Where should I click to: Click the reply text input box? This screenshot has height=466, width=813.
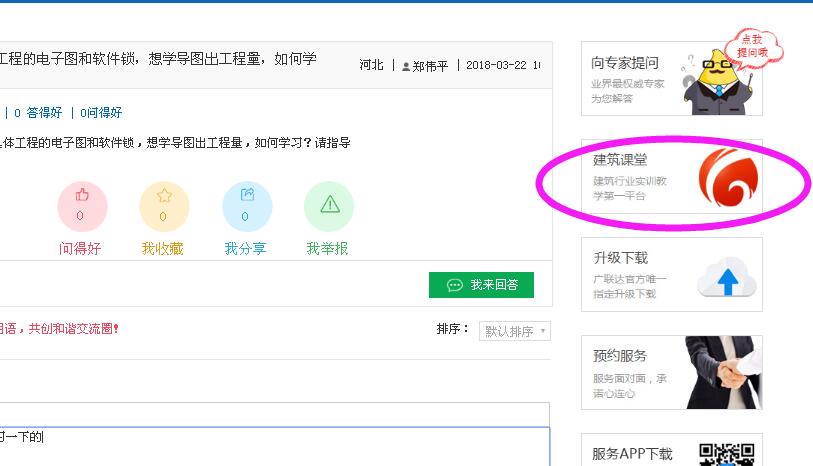(275, 447)
